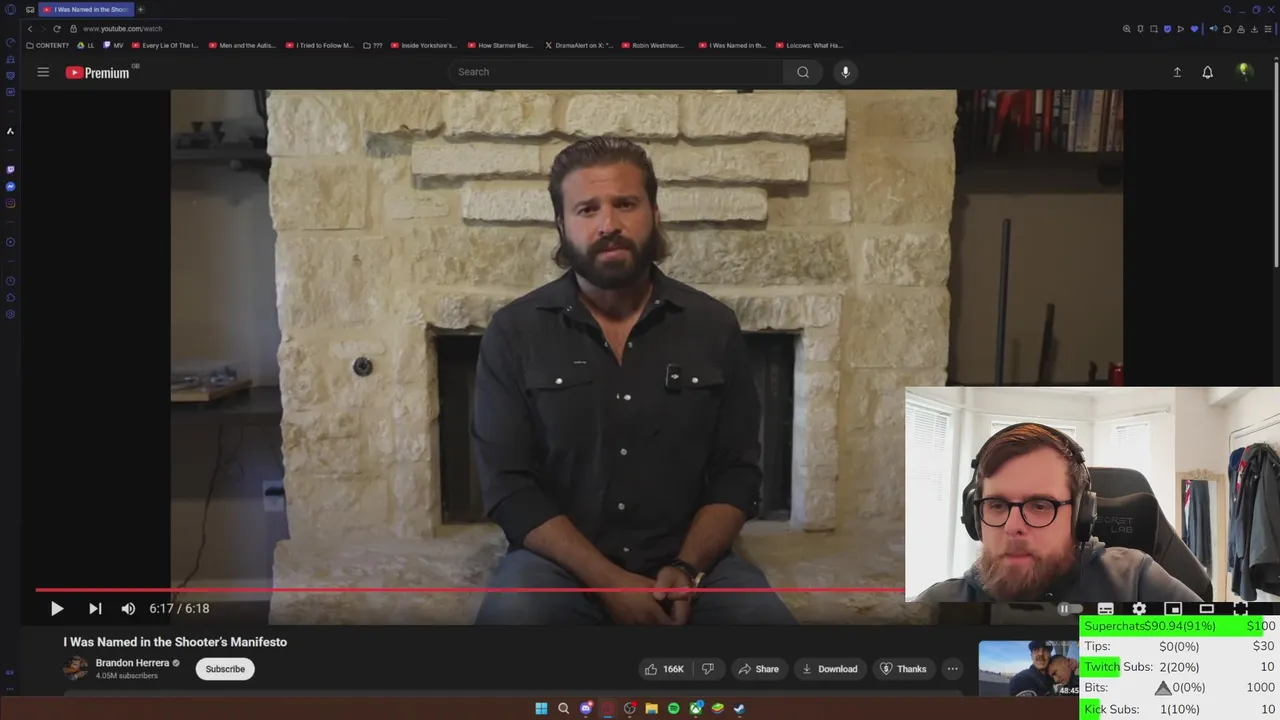This screenshot has width=1280, height=720.
Task: Open 'Men and the Autis...' bookmark
Action: [241, 45]
